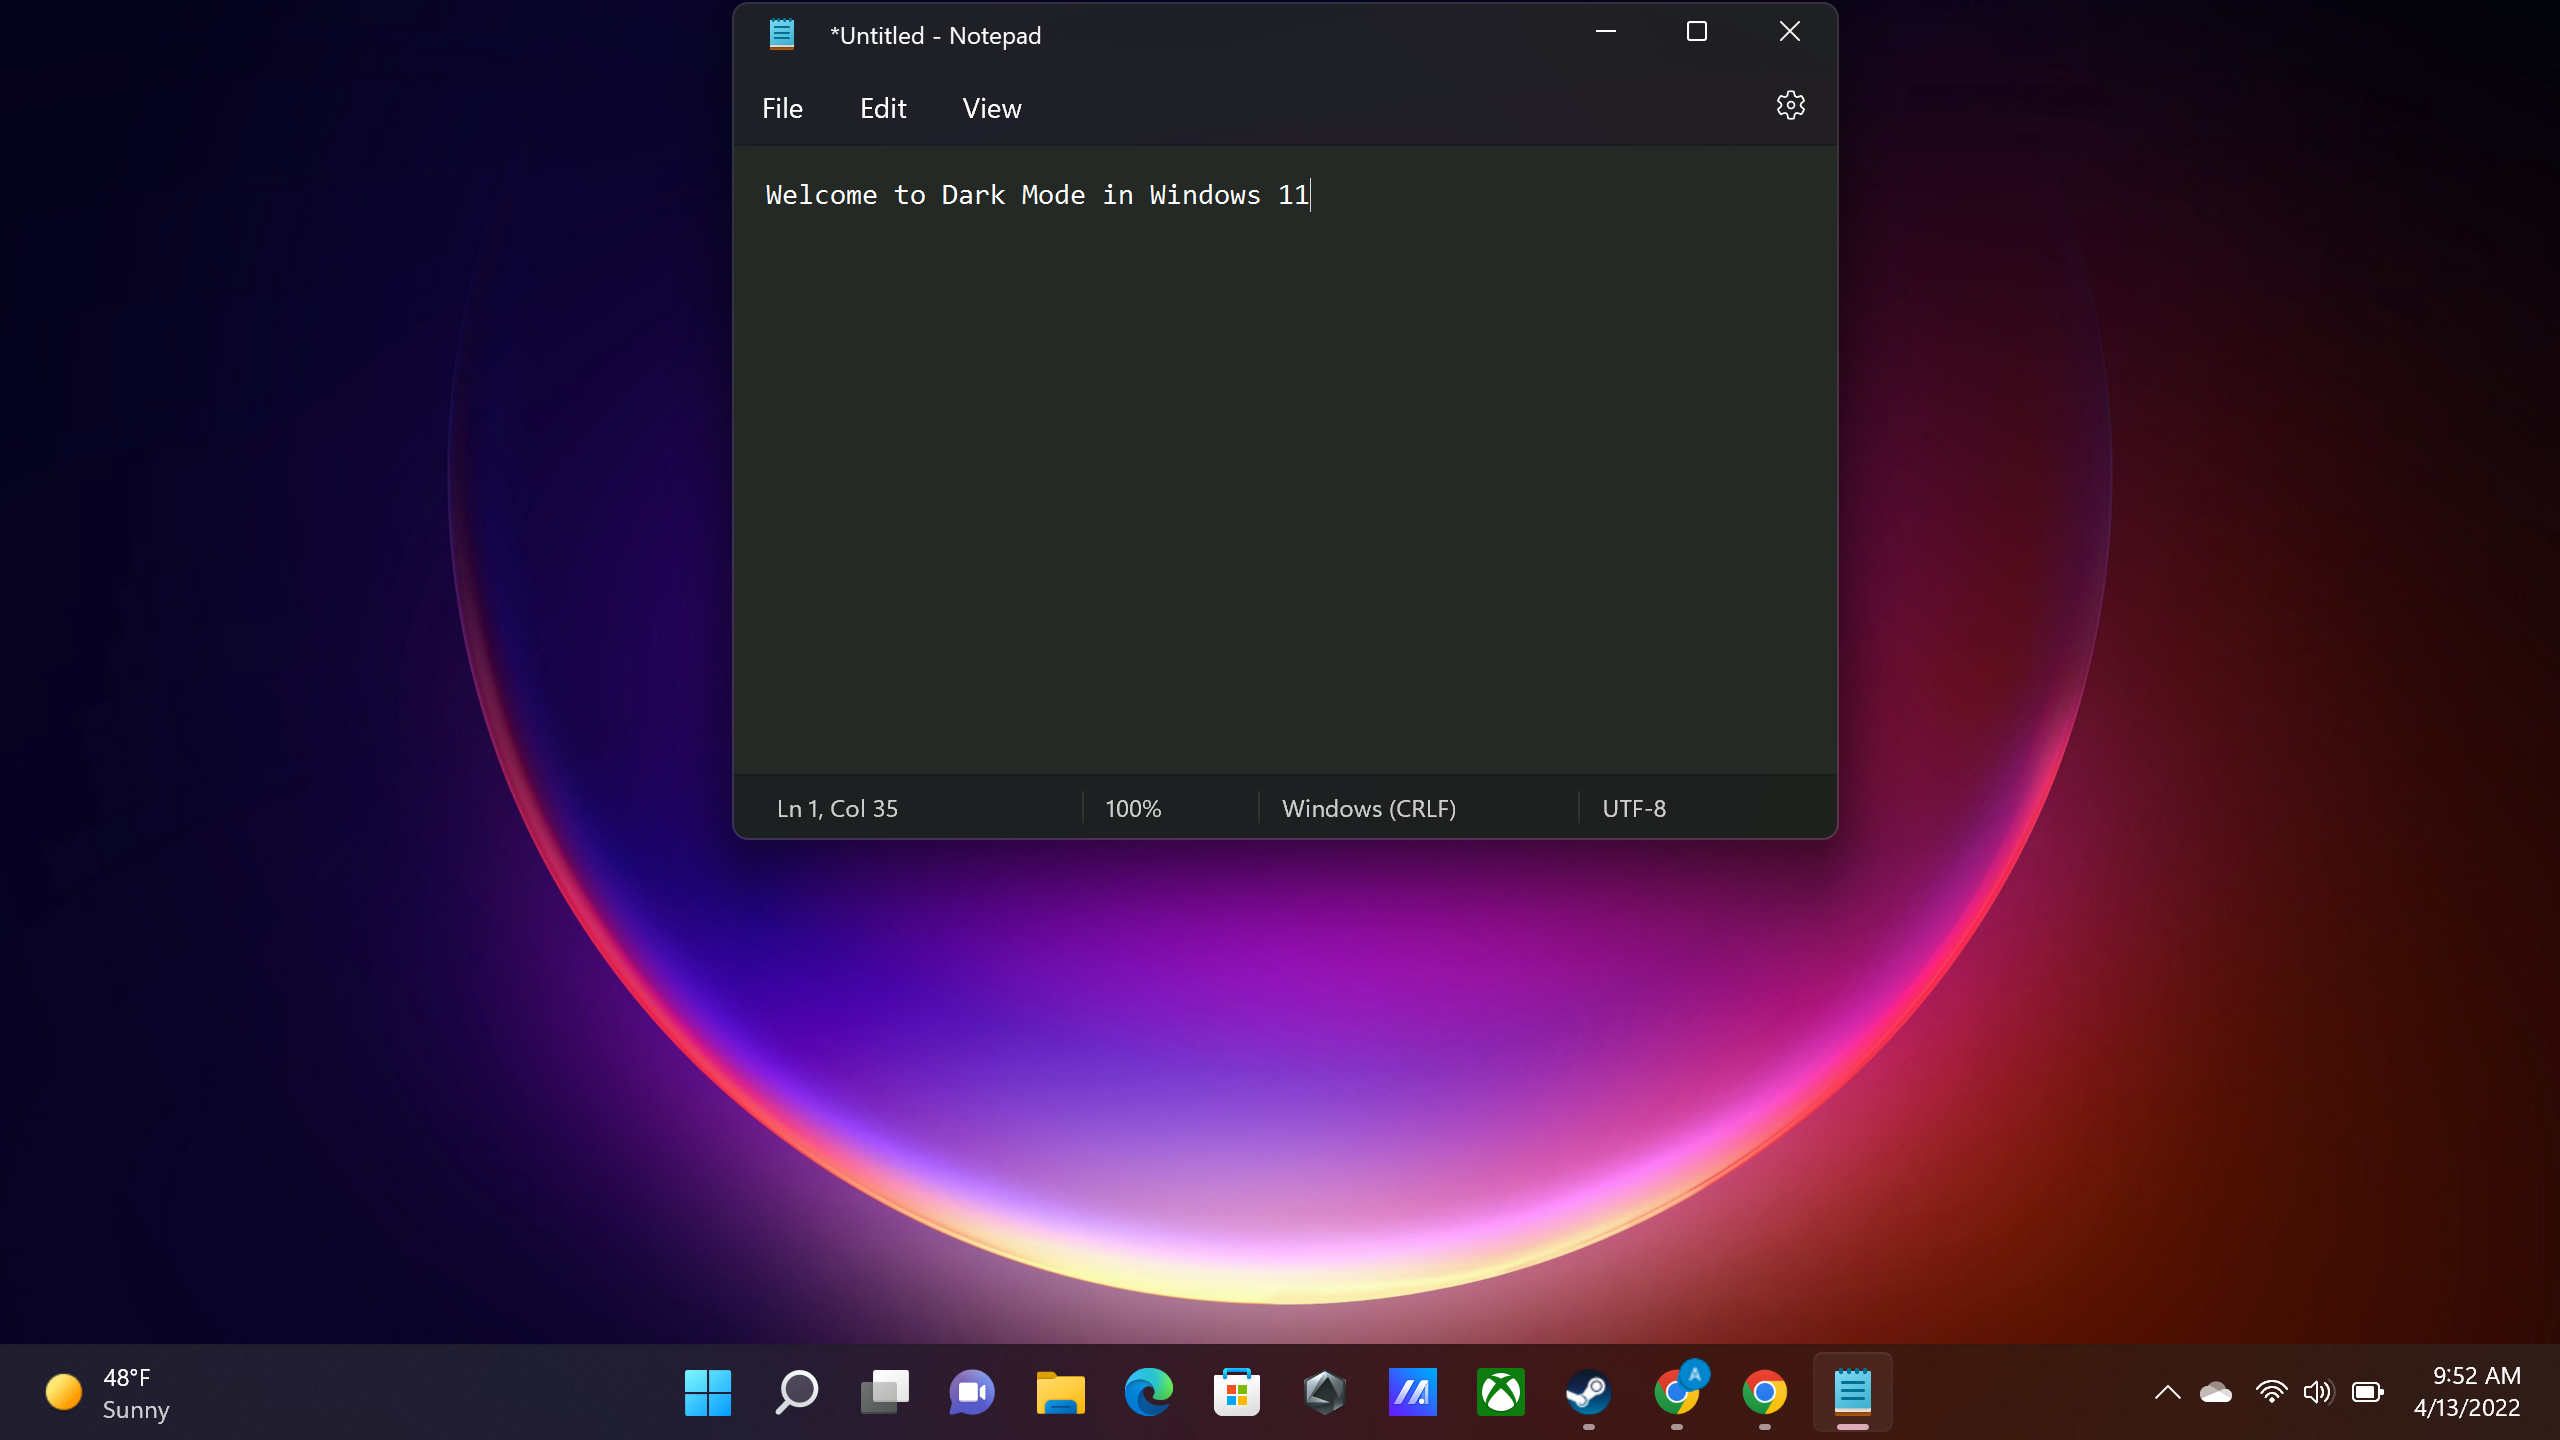This screenshot has height=1440, width=2560.
Task: Open Notepad Settings gear menu
Action: click(x=1792, y=105)
